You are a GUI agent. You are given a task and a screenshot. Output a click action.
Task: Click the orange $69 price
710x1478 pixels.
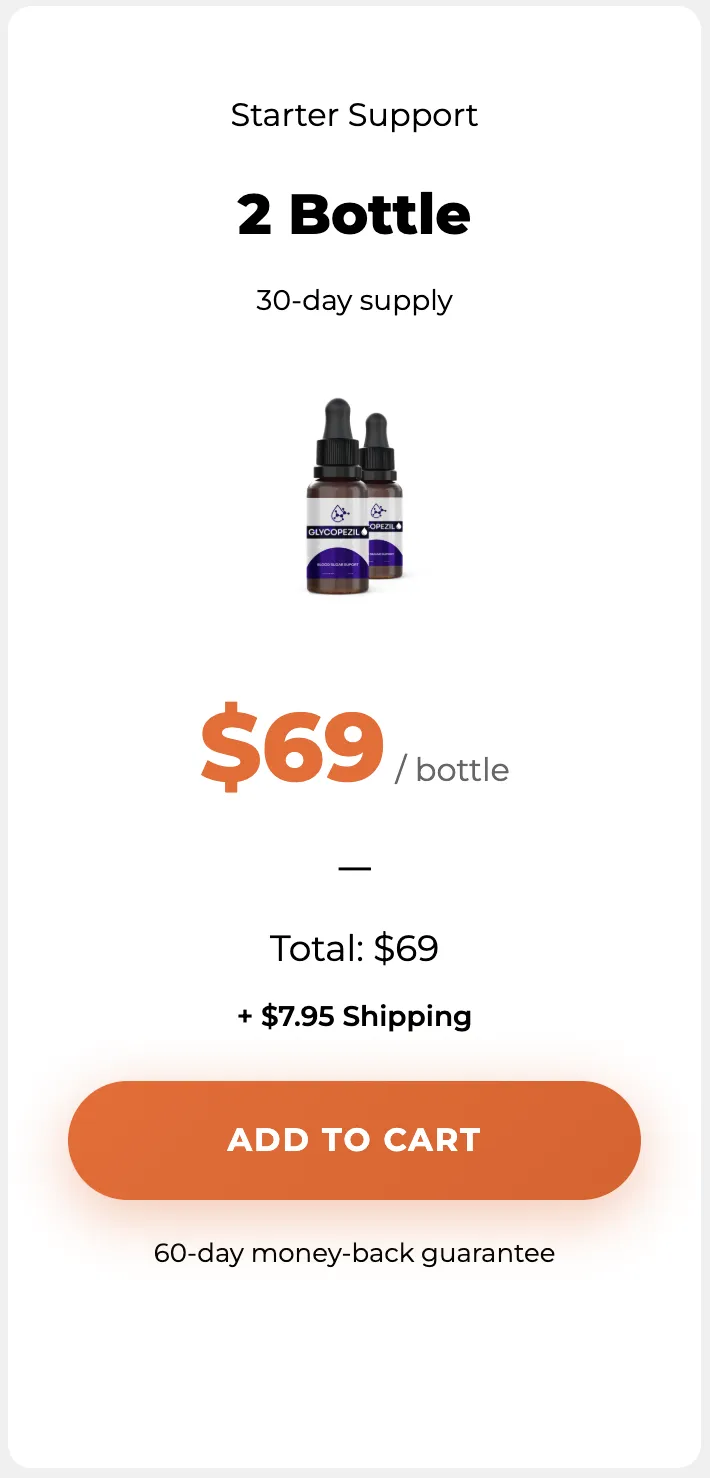tap(292, 748)
